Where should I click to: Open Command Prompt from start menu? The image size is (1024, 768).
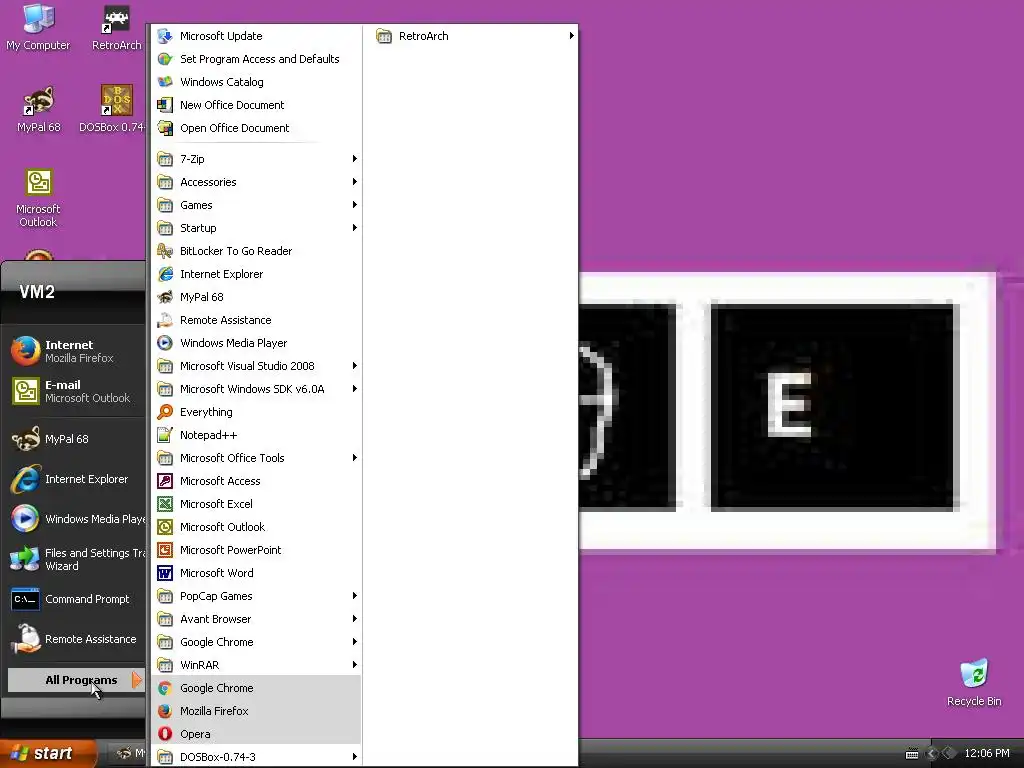pyautogui.click(x=75, y=599)
